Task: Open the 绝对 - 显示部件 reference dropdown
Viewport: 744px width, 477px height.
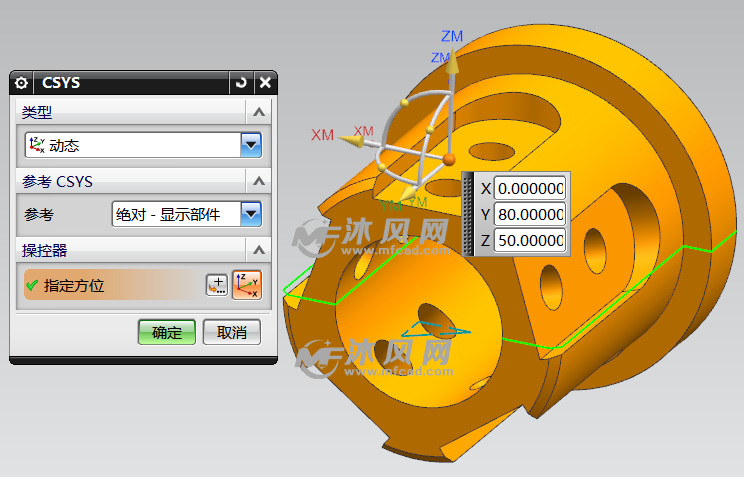Action: (x=251, y=214)
